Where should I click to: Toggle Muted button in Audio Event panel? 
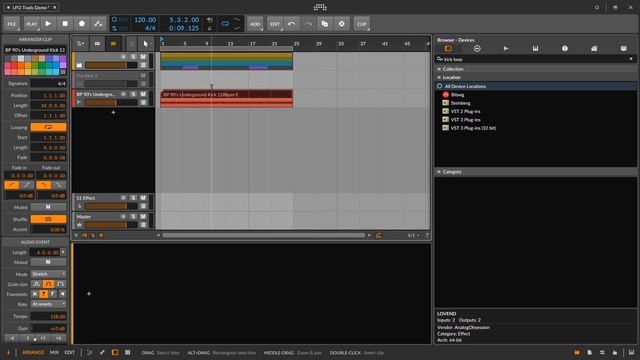(48, 262)
